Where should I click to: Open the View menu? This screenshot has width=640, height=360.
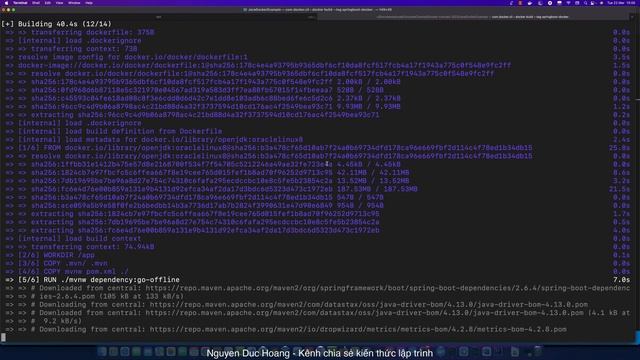click(60, 3)
